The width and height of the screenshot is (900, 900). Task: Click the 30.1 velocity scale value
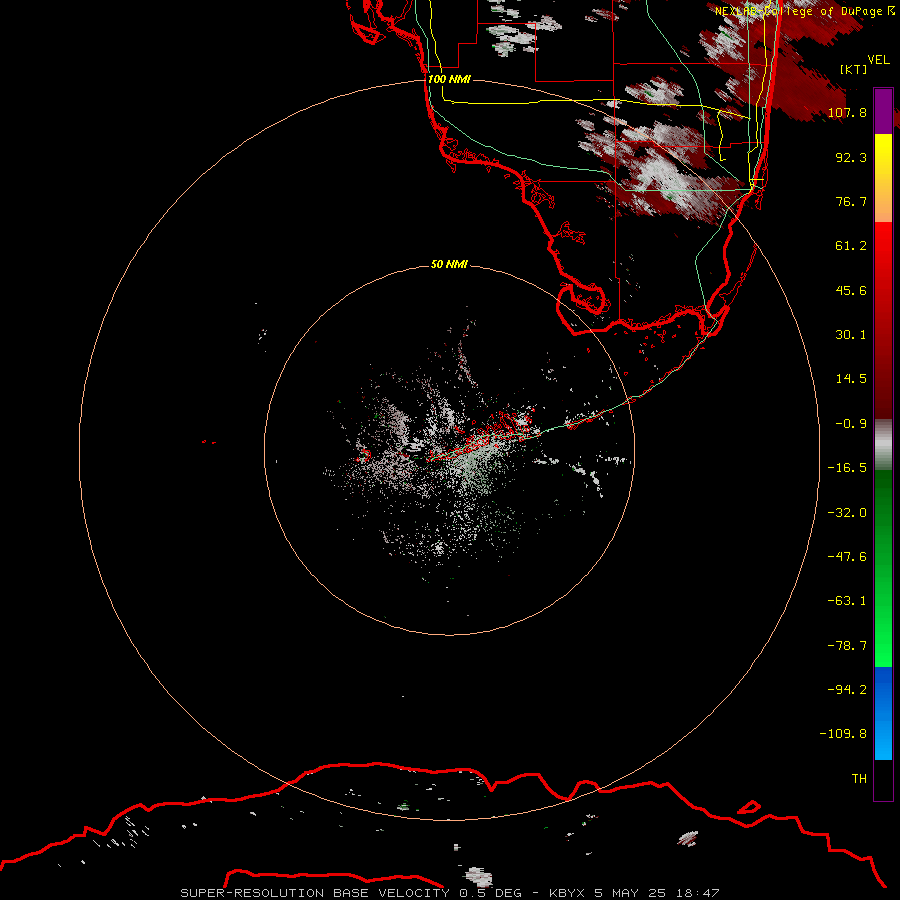851,335
